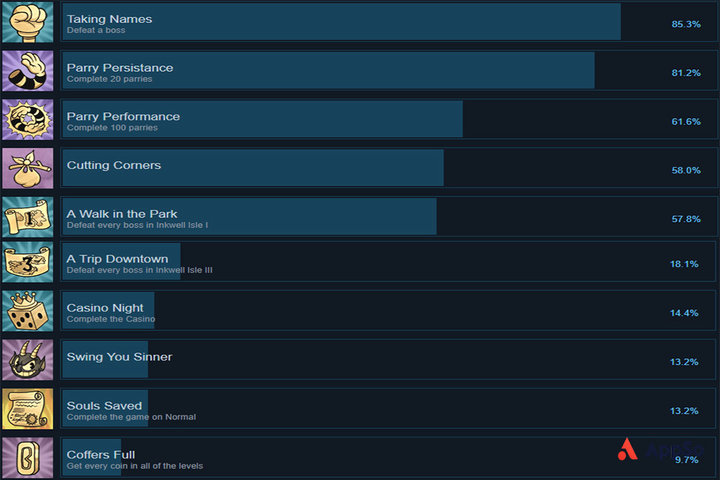The image size is (720, 480).
Task: Select the Parry Performance sun icon
Action: click(28, 119)
